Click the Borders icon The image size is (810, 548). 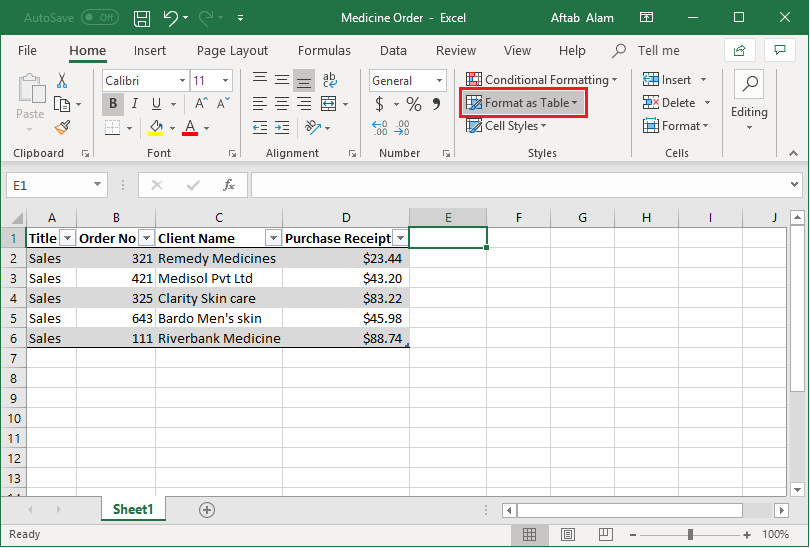tap(112, 128)
